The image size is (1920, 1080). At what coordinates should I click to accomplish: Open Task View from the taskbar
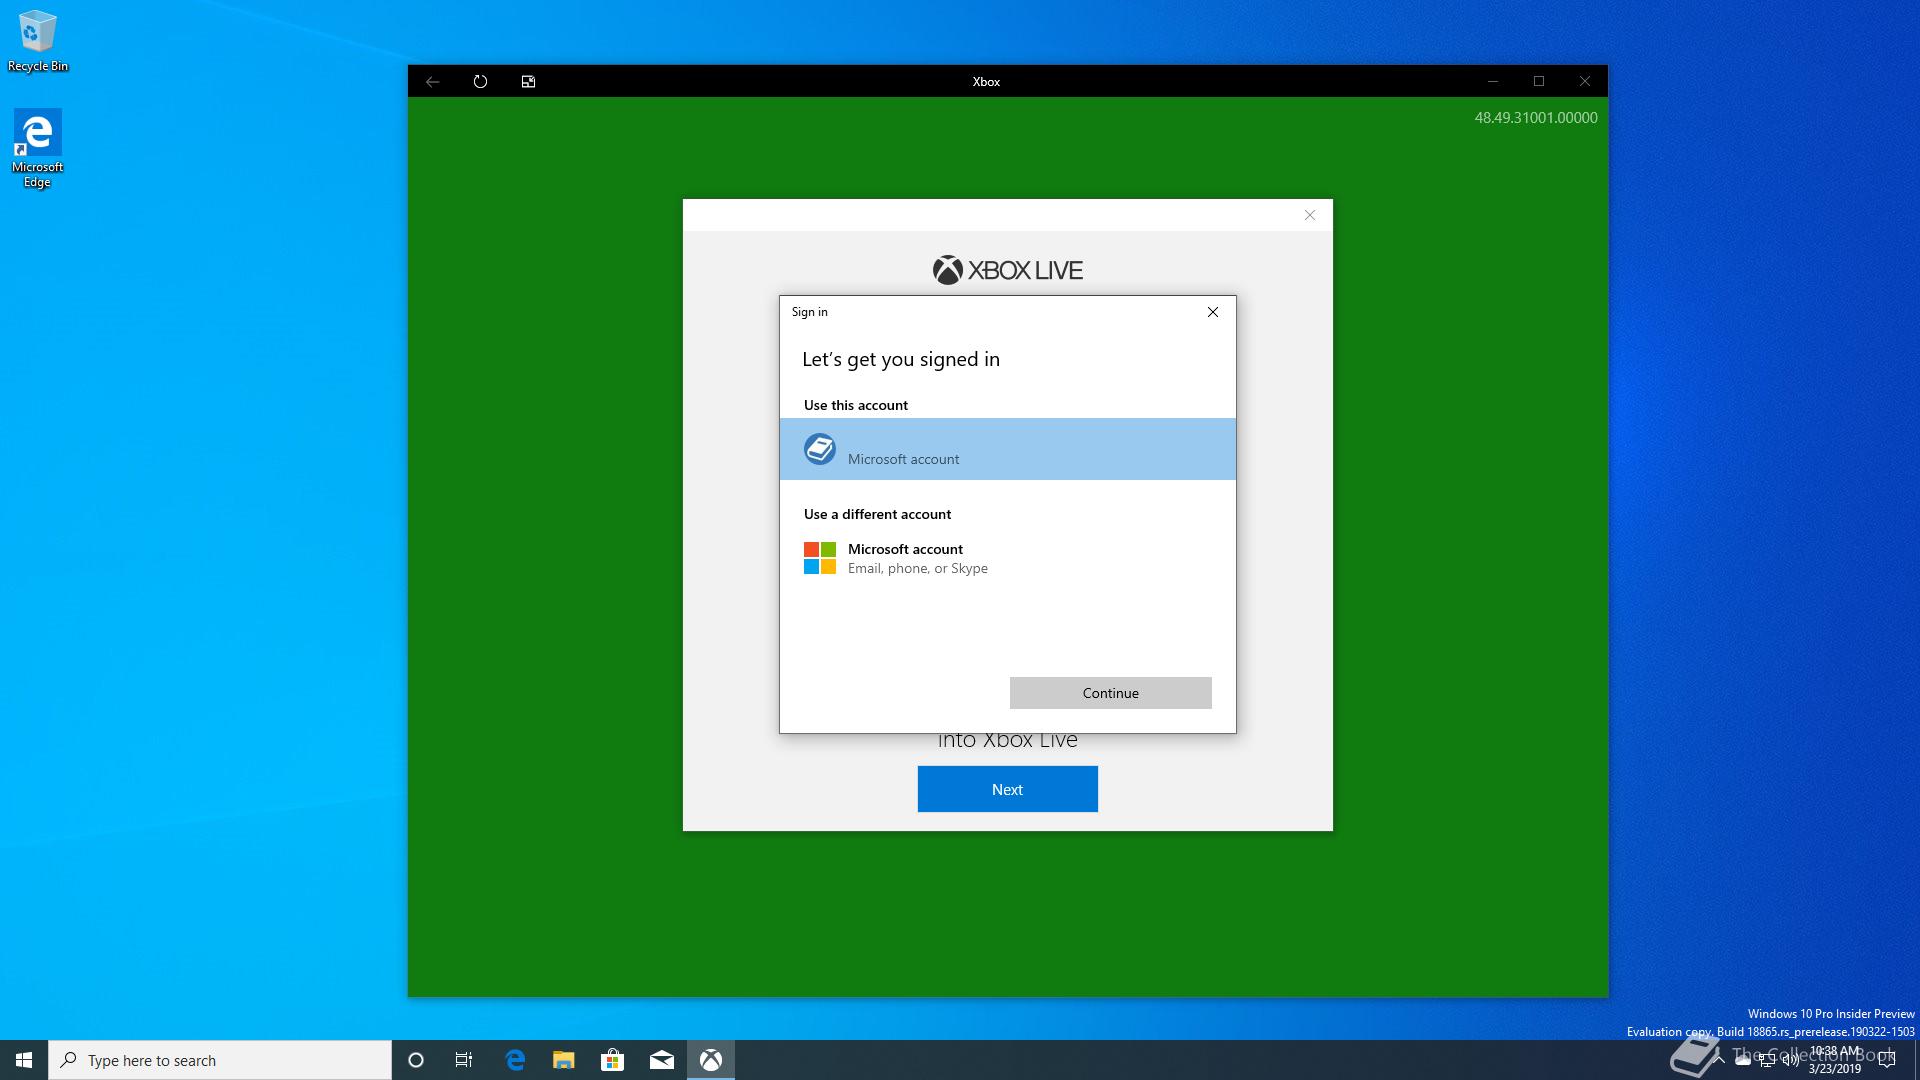point(464,1060)
